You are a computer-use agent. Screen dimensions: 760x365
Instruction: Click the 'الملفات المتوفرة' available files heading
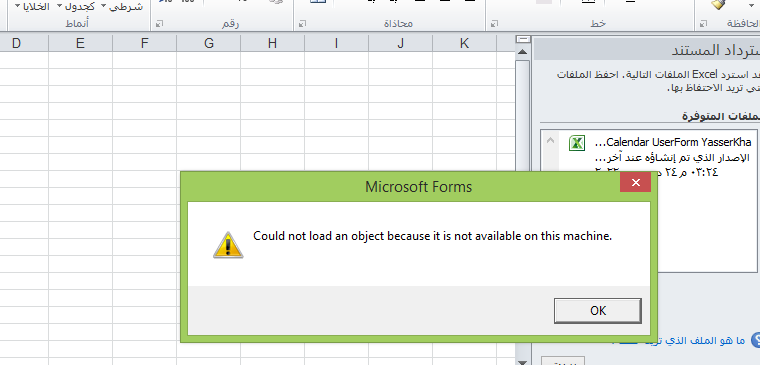coord(720,116)
